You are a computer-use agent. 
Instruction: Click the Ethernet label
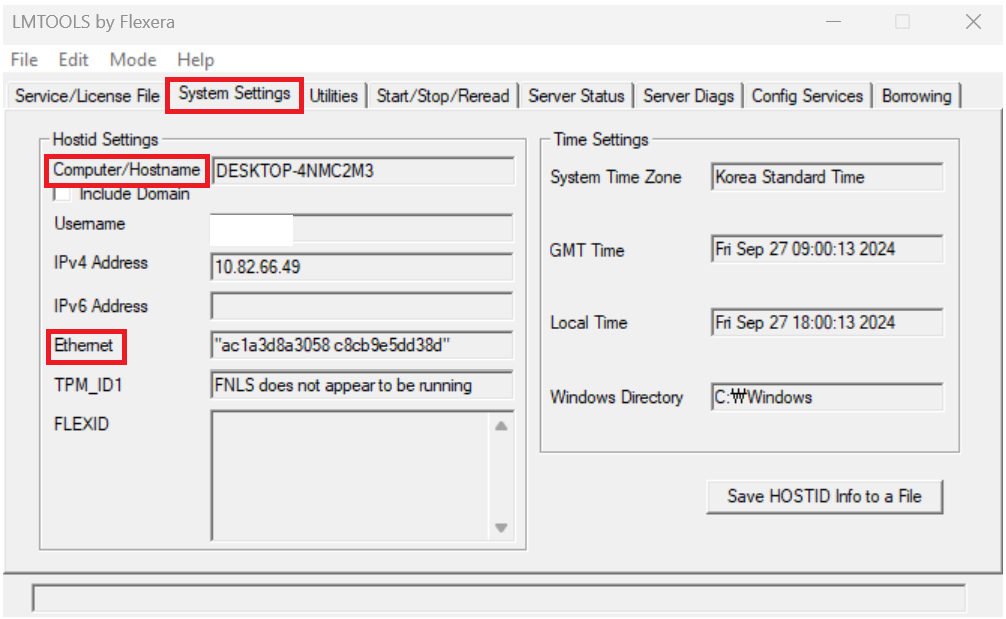(x=84, y=346)
